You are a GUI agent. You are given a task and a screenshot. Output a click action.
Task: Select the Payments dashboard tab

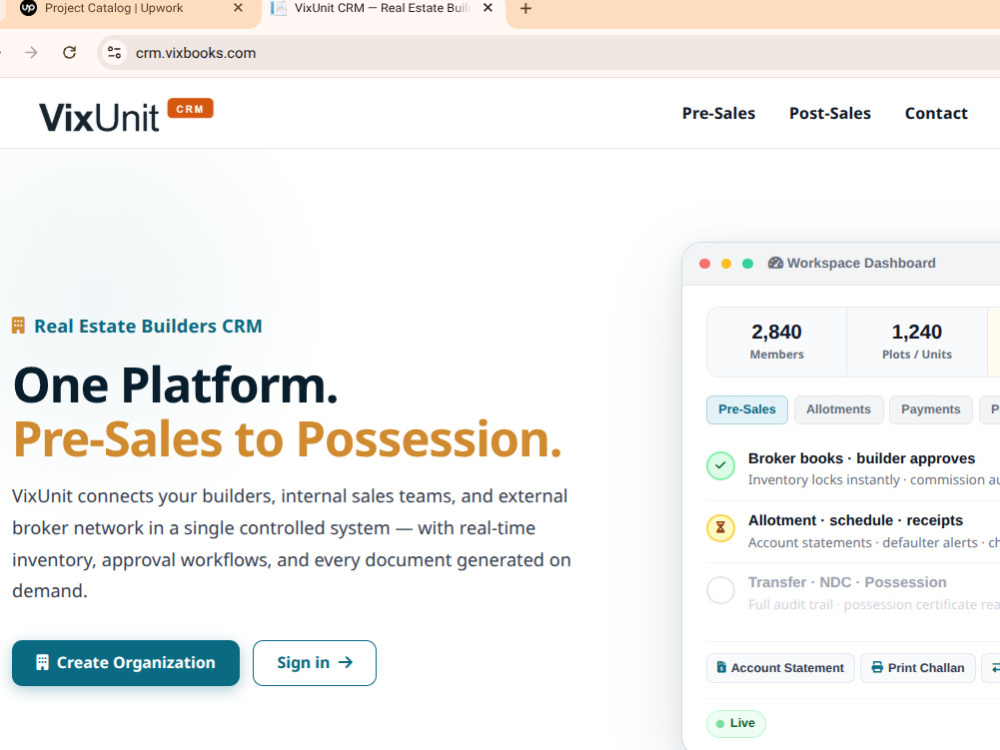[x=930, y=409]
